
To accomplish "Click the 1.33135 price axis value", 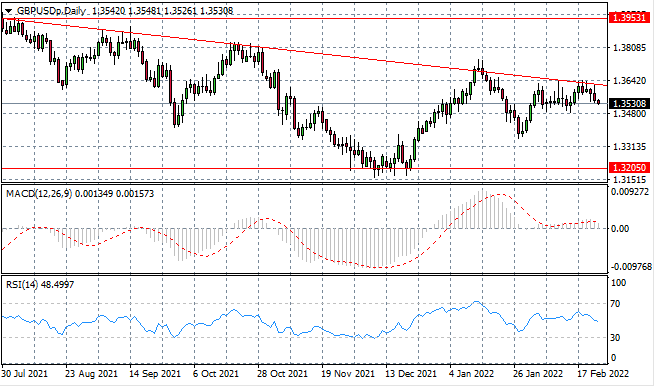I will [629, 147].
